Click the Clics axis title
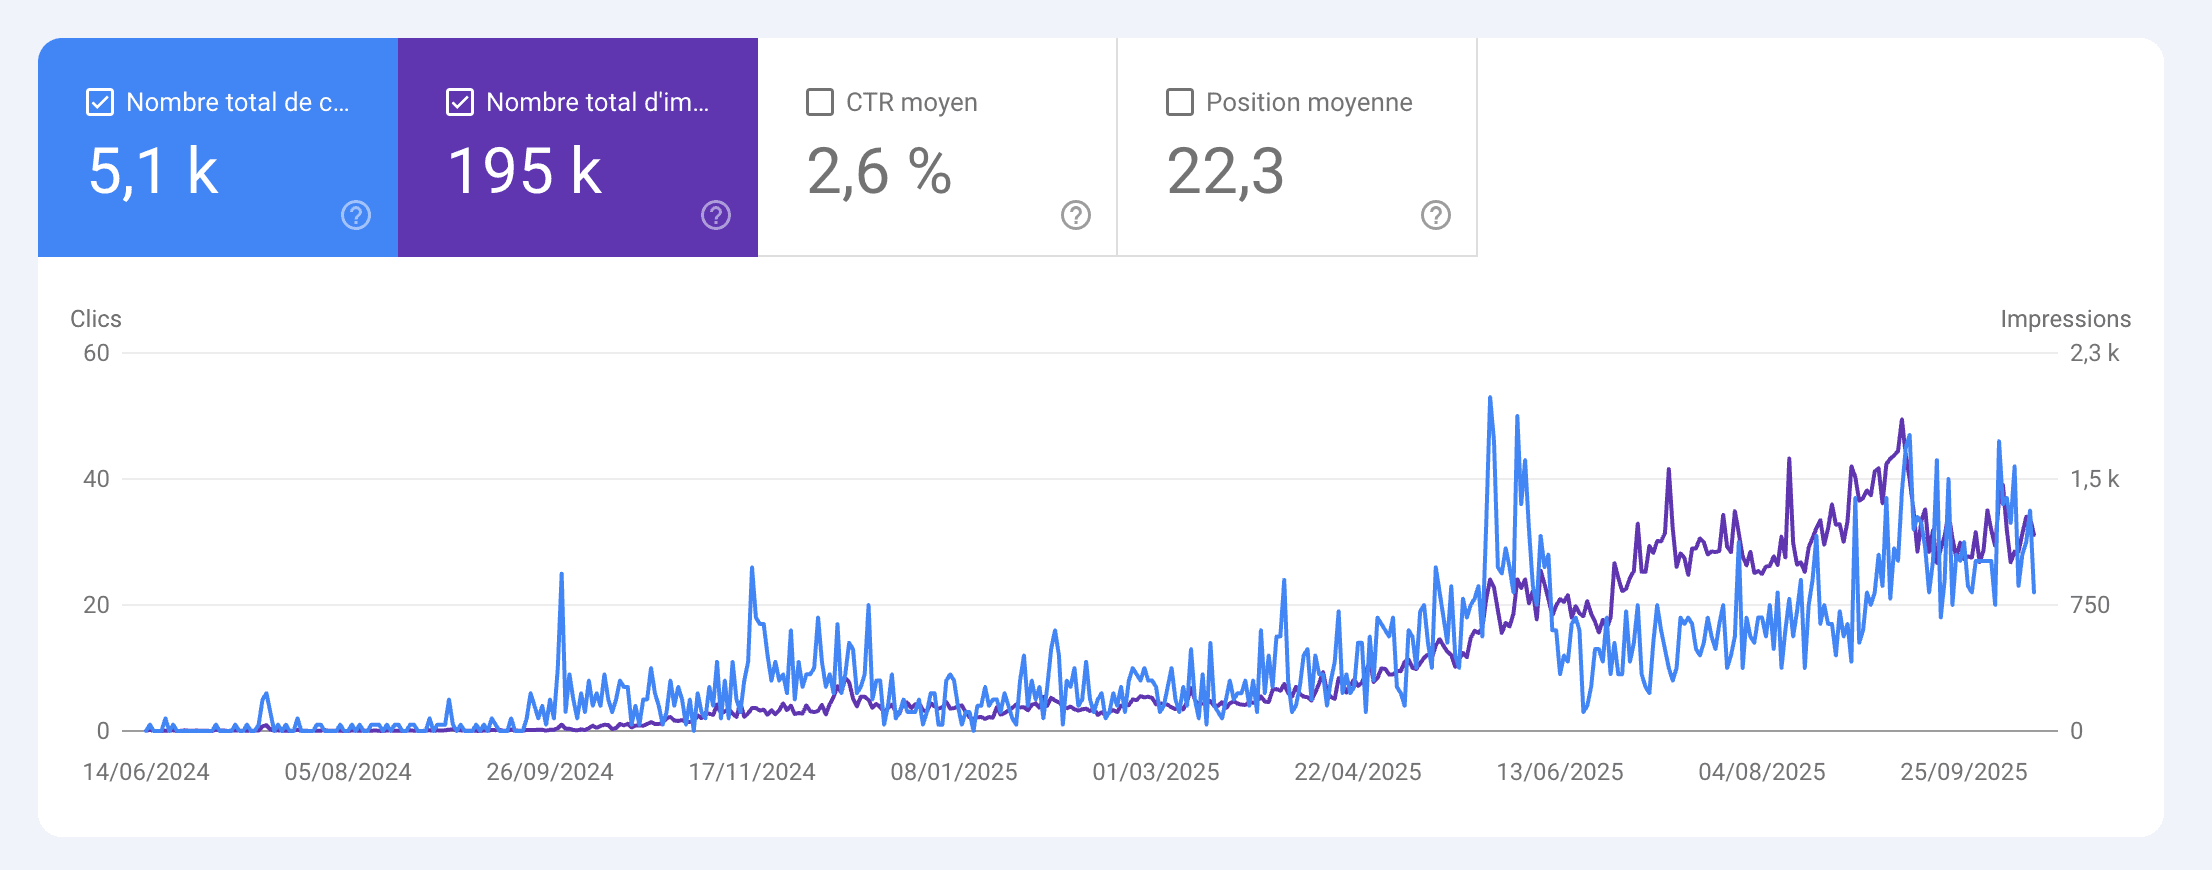 (x=96, y=319)
